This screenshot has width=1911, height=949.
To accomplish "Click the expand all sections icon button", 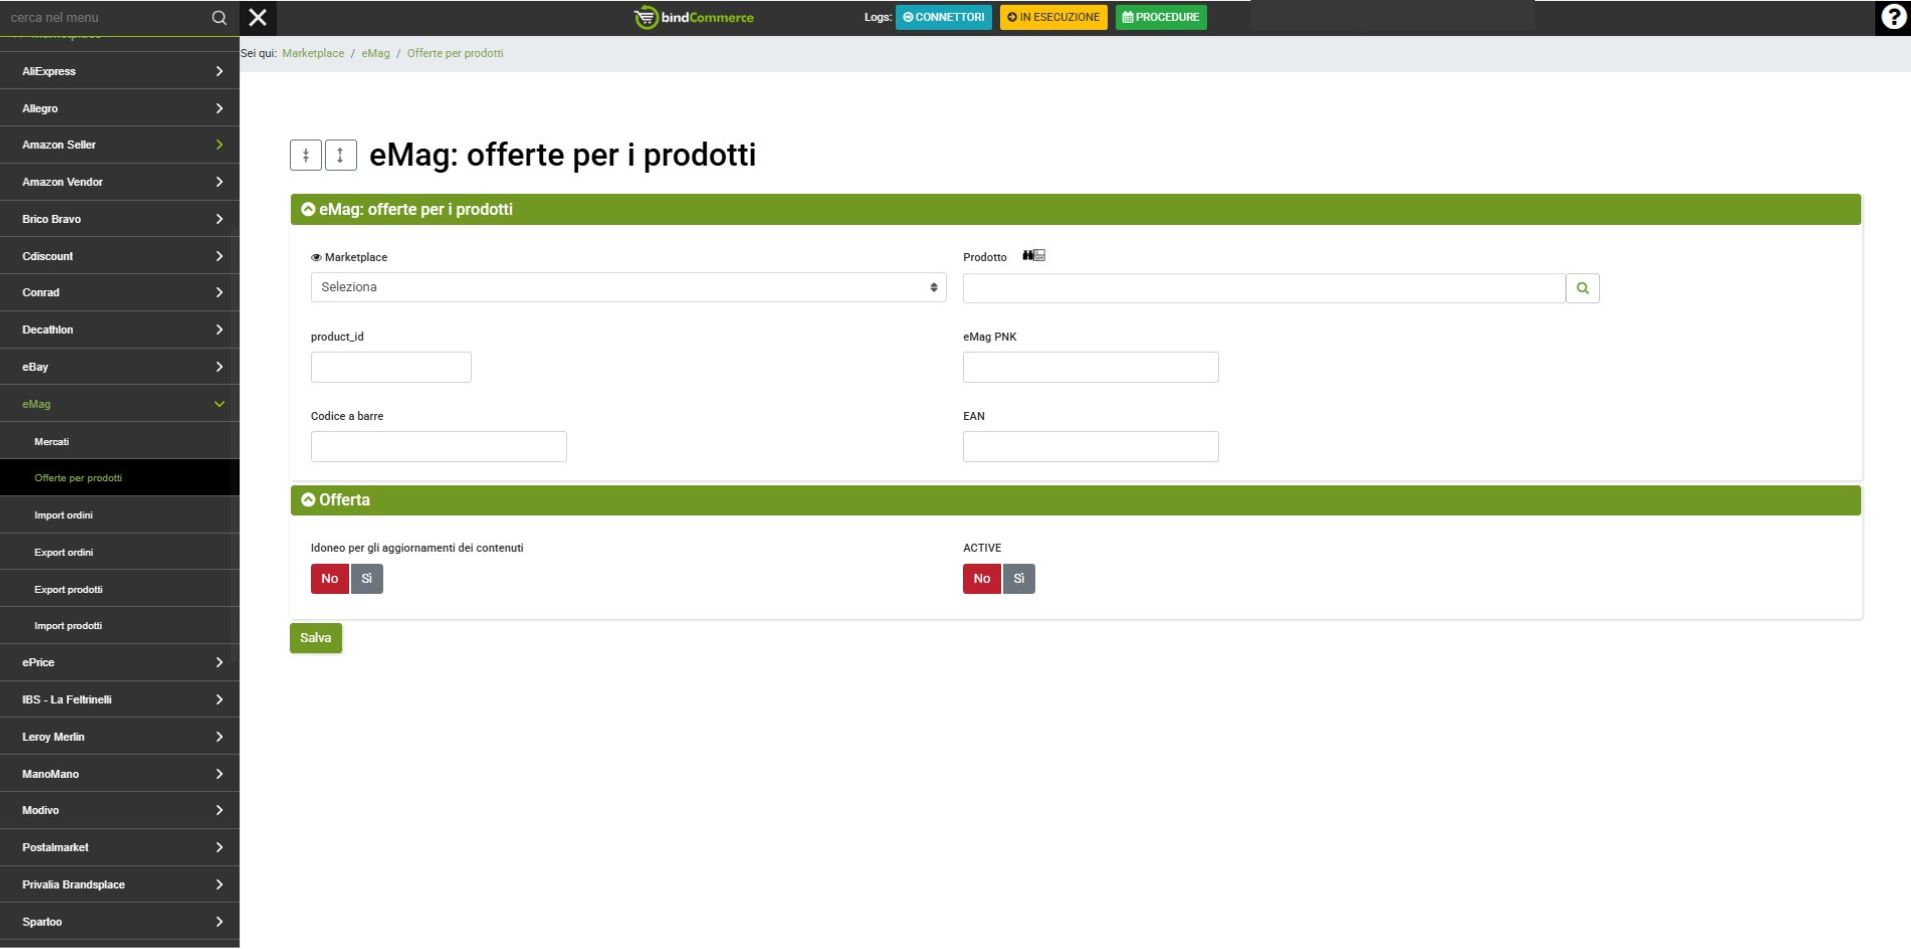I will [341, 155].
